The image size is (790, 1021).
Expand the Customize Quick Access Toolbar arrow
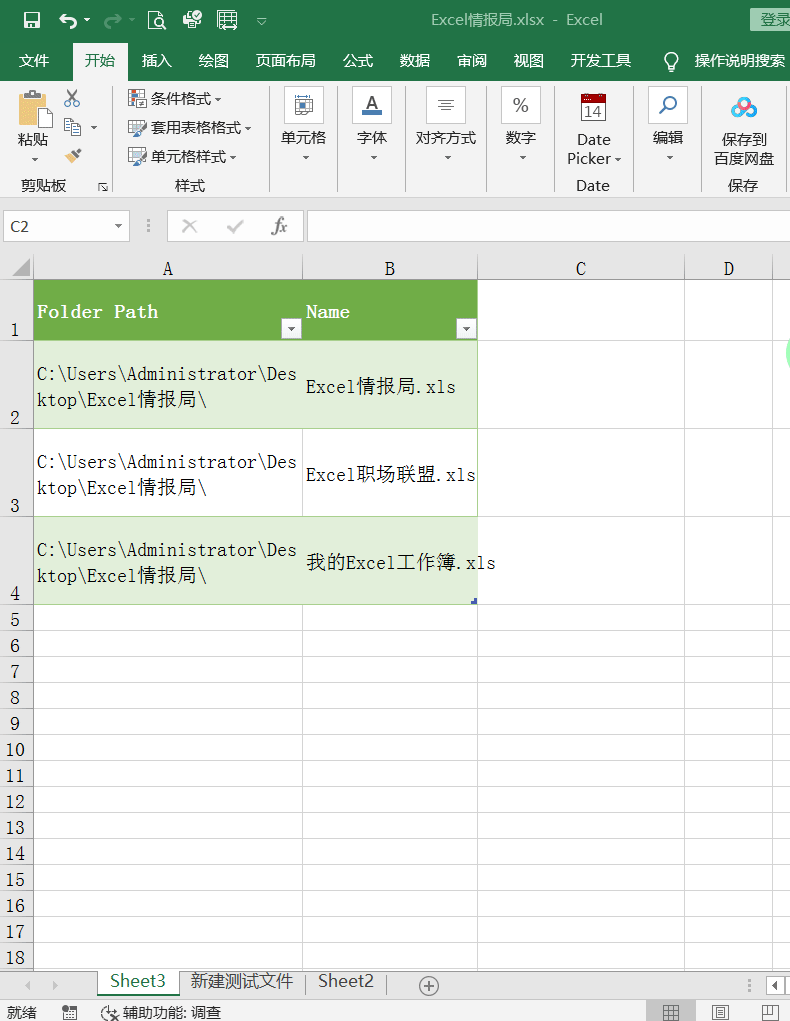[x=262, y=21]
